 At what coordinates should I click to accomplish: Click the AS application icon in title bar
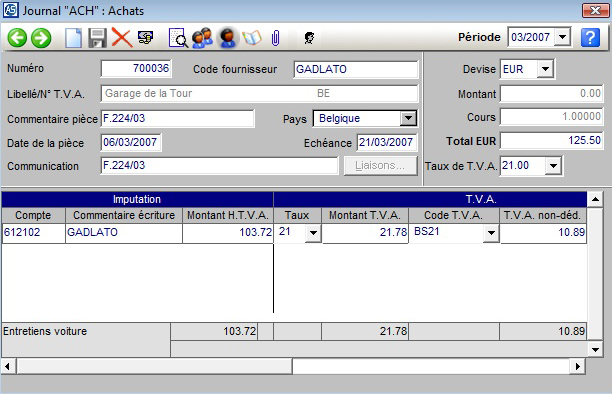pyautogui.click(x=10, y=10)
